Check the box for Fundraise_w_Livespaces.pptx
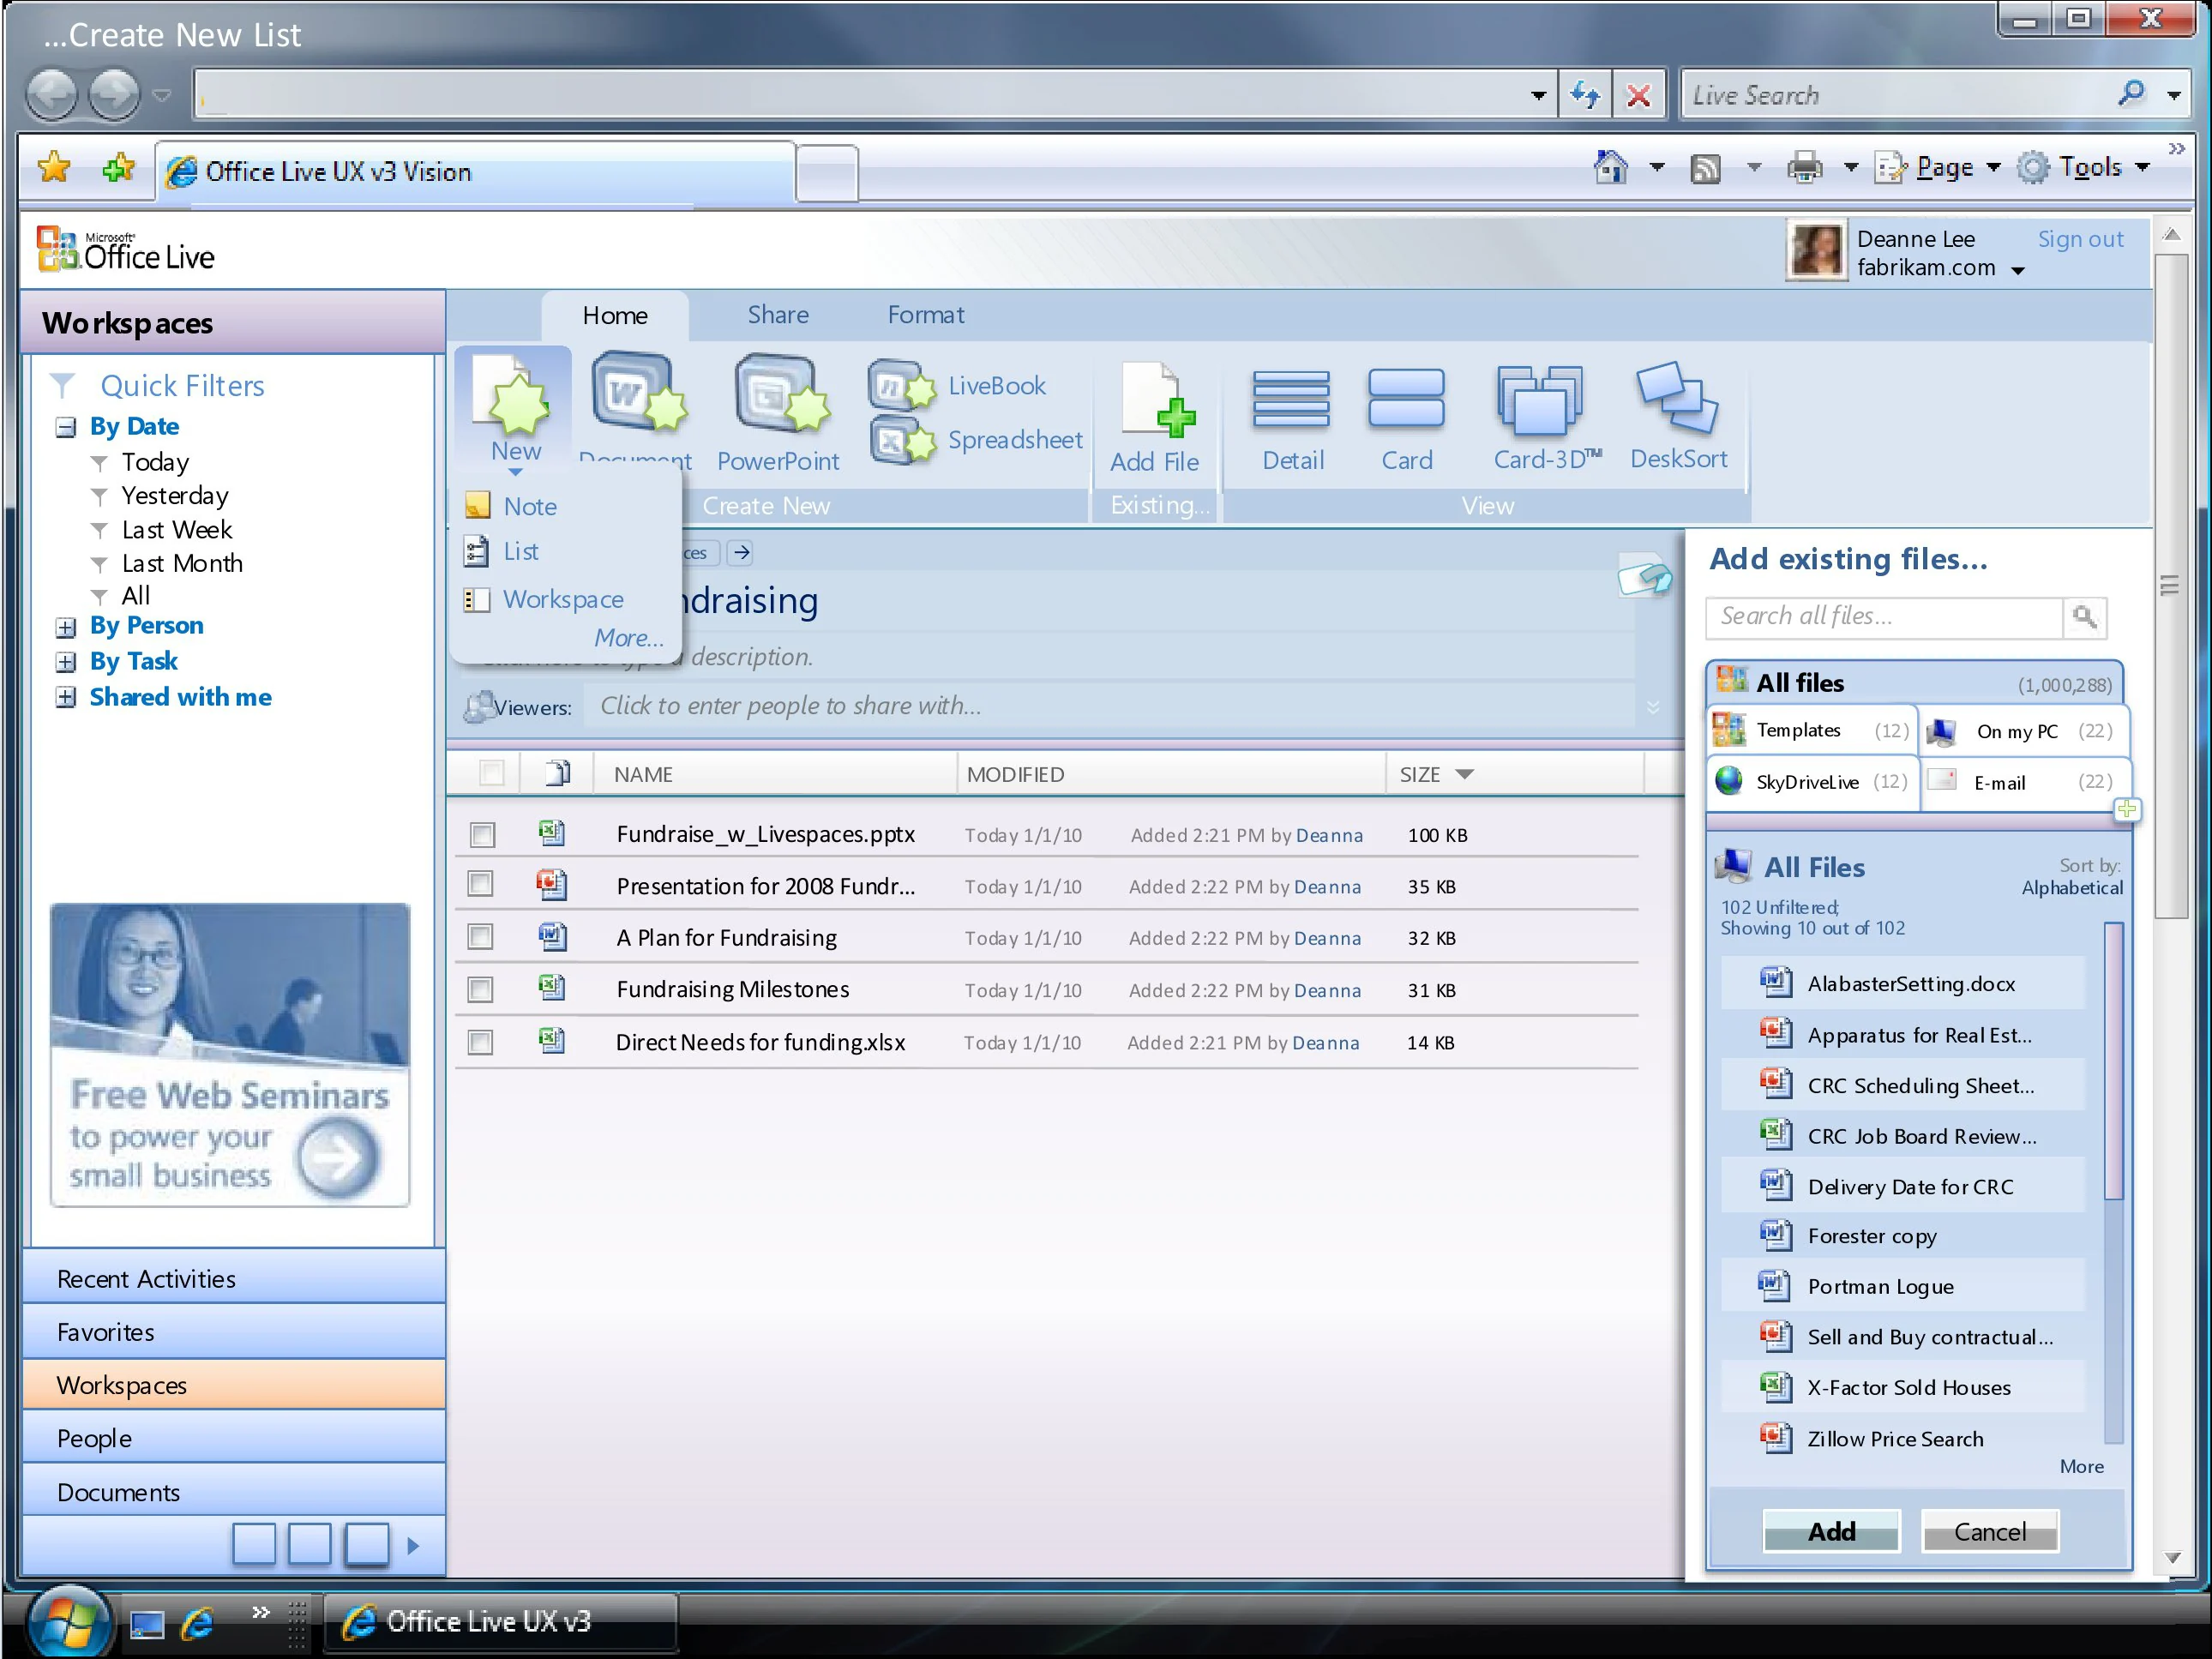 [x=482, y=835]
